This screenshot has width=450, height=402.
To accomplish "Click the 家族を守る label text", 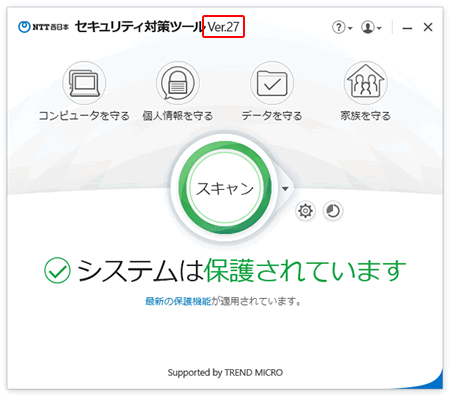I will pos(365,116).
